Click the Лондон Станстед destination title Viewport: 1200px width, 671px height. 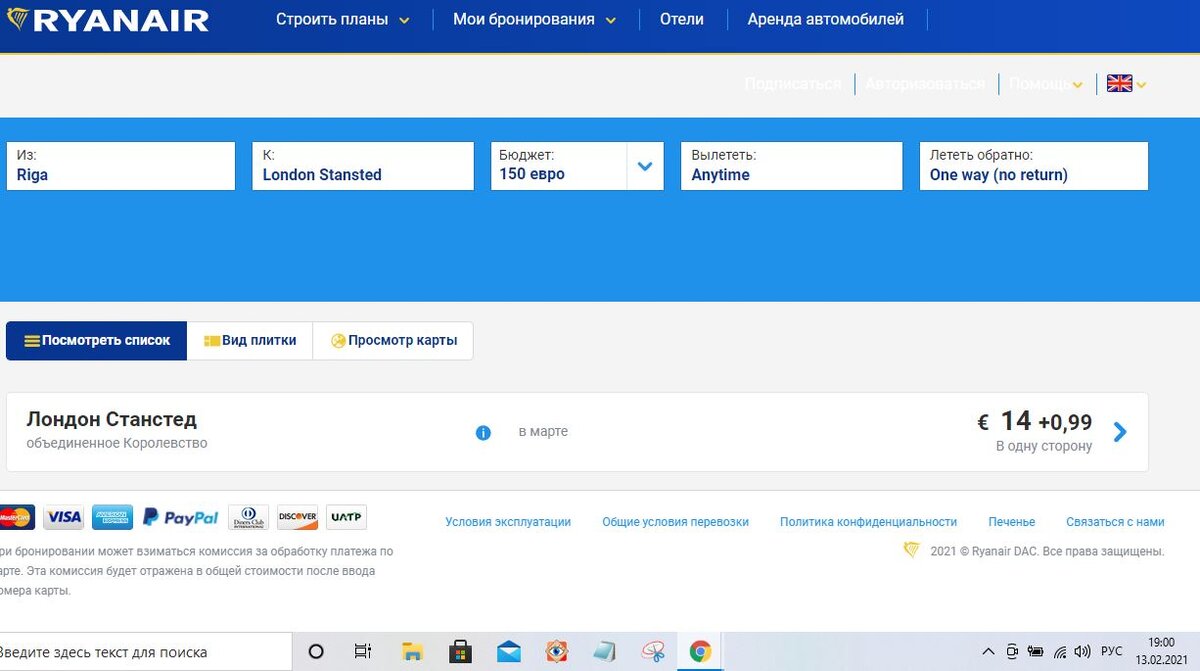(111, 419)
